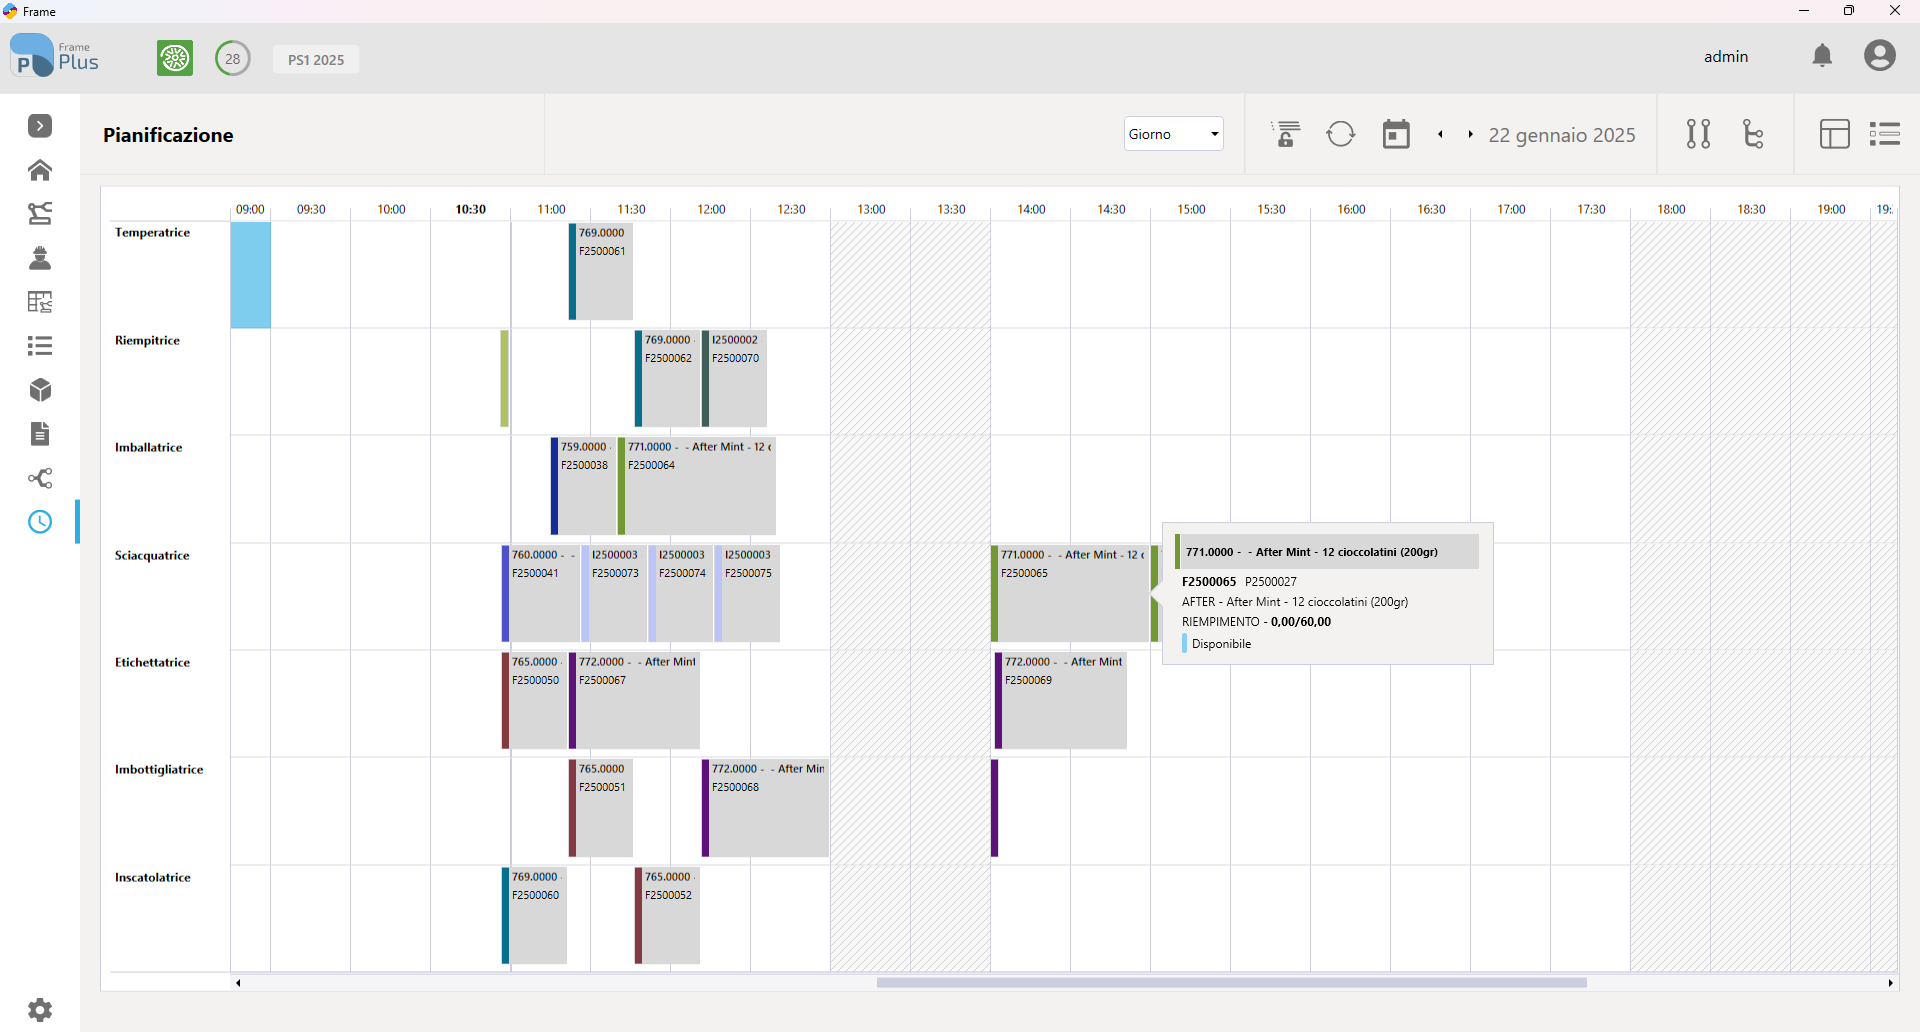This screenshot has height=1032, width=1920.
Task: Click the 28 circular badge
Action: (233, 58)
